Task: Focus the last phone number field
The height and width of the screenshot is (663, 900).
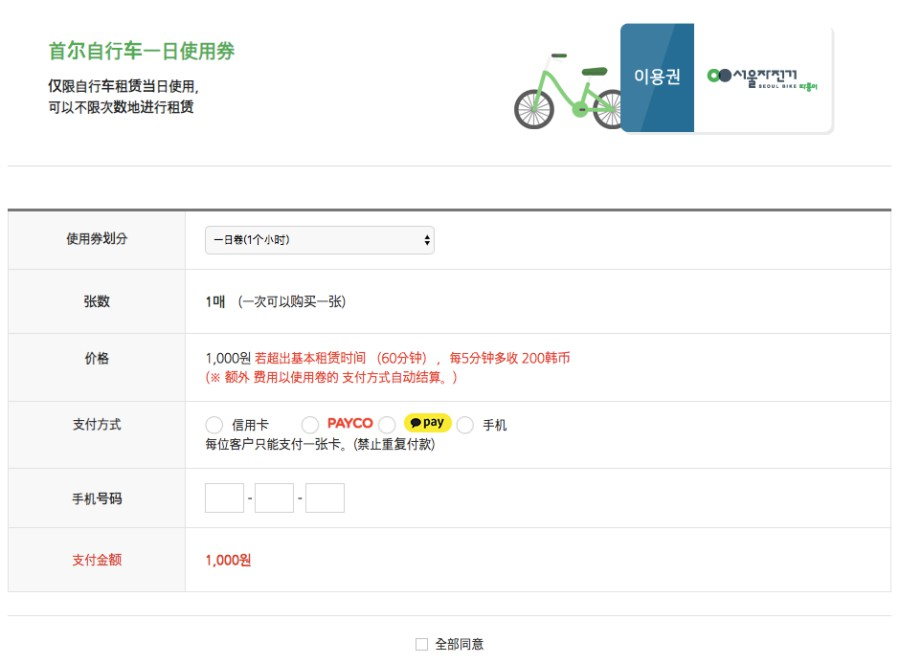Action: click(325, 498)
